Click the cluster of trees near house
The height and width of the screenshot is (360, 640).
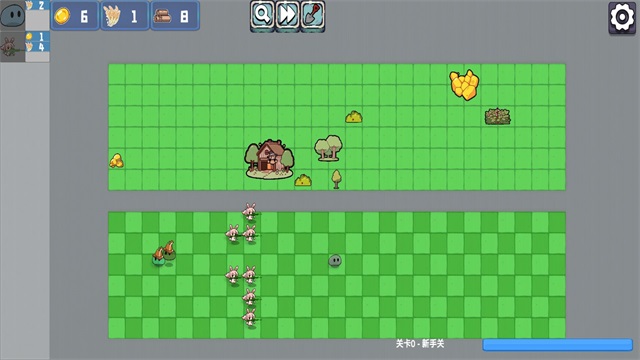tap(328, 148)
